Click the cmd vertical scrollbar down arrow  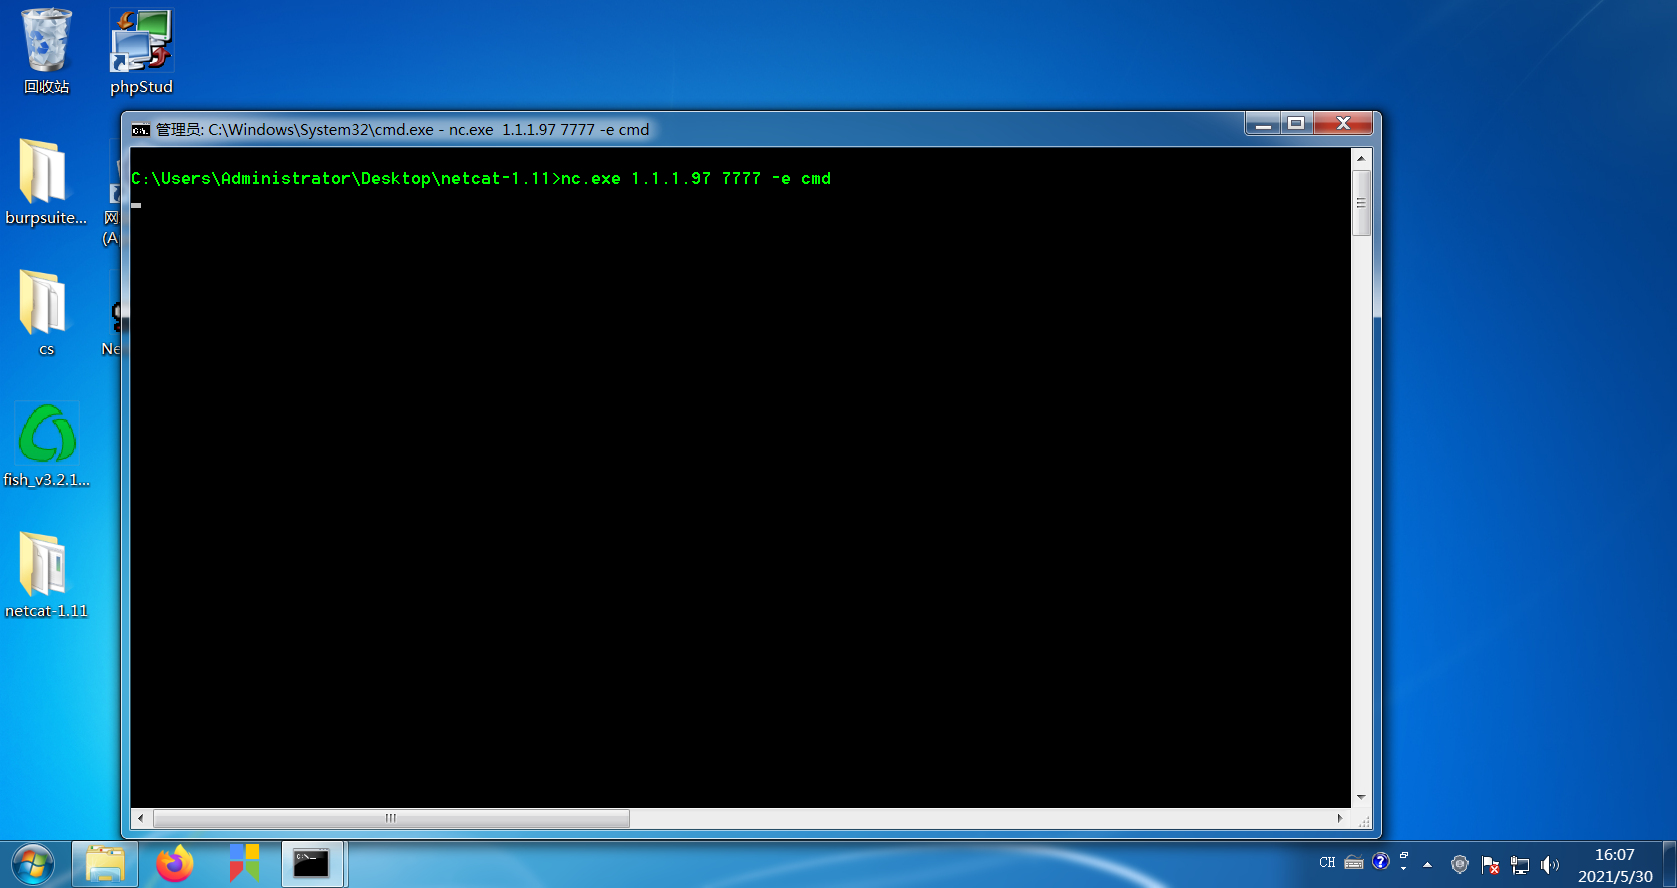[x=1361, y=797]
